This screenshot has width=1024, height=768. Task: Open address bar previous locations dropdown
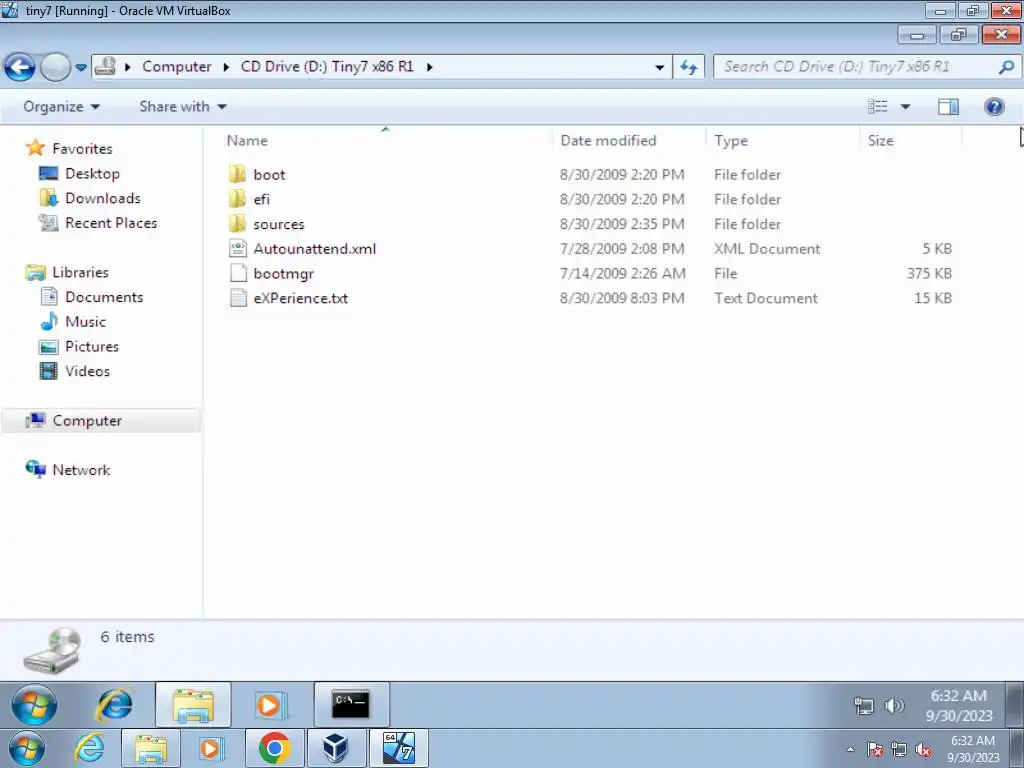pos(660,67)
